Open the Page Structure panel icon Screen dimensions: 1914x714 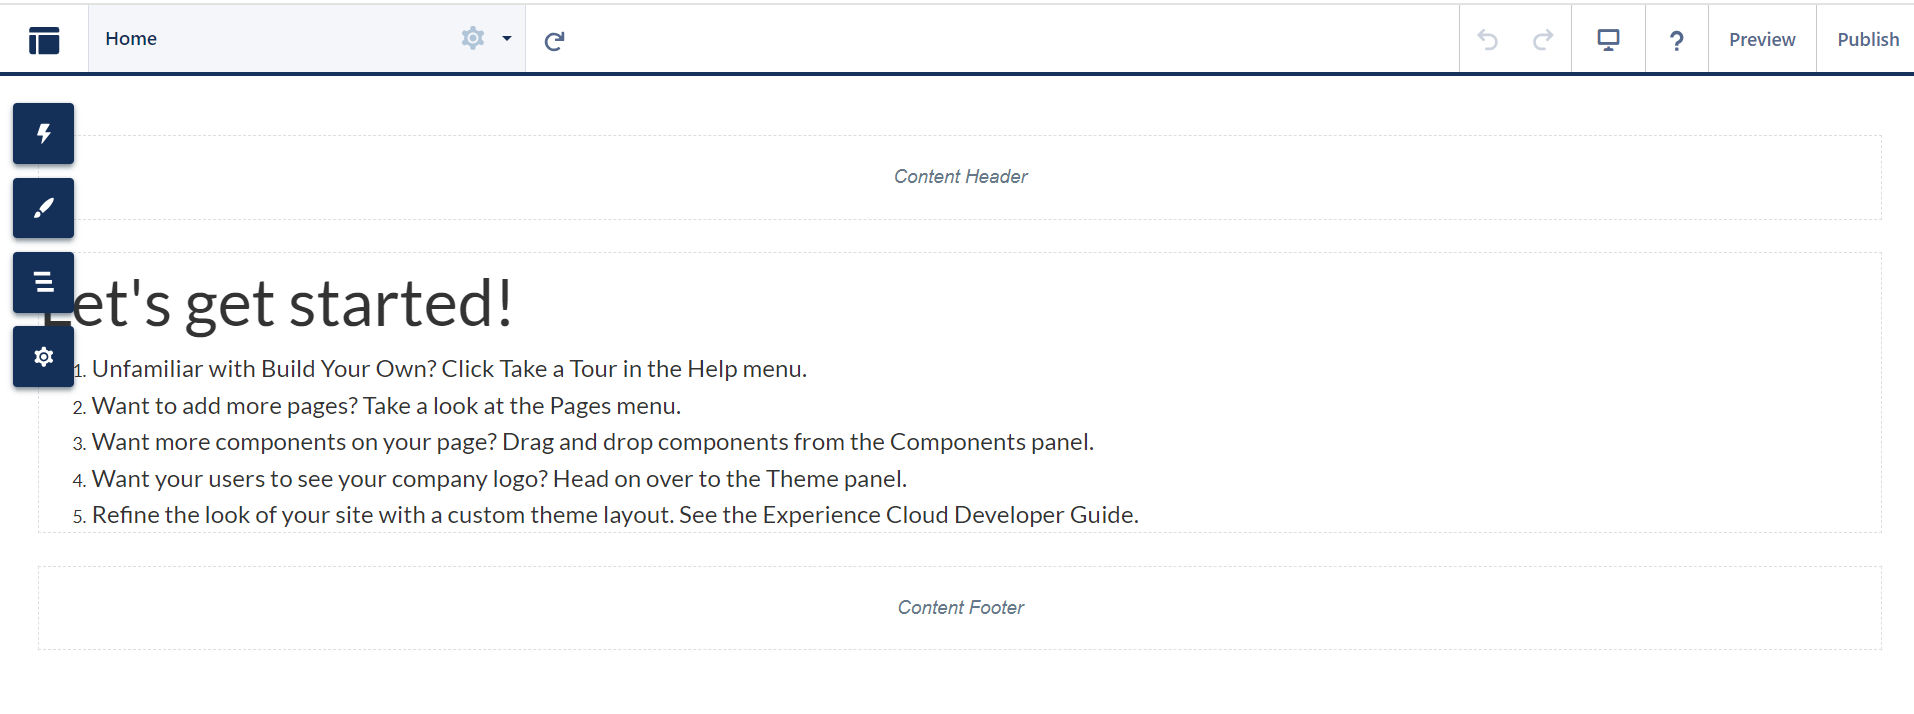pos(43,282)
